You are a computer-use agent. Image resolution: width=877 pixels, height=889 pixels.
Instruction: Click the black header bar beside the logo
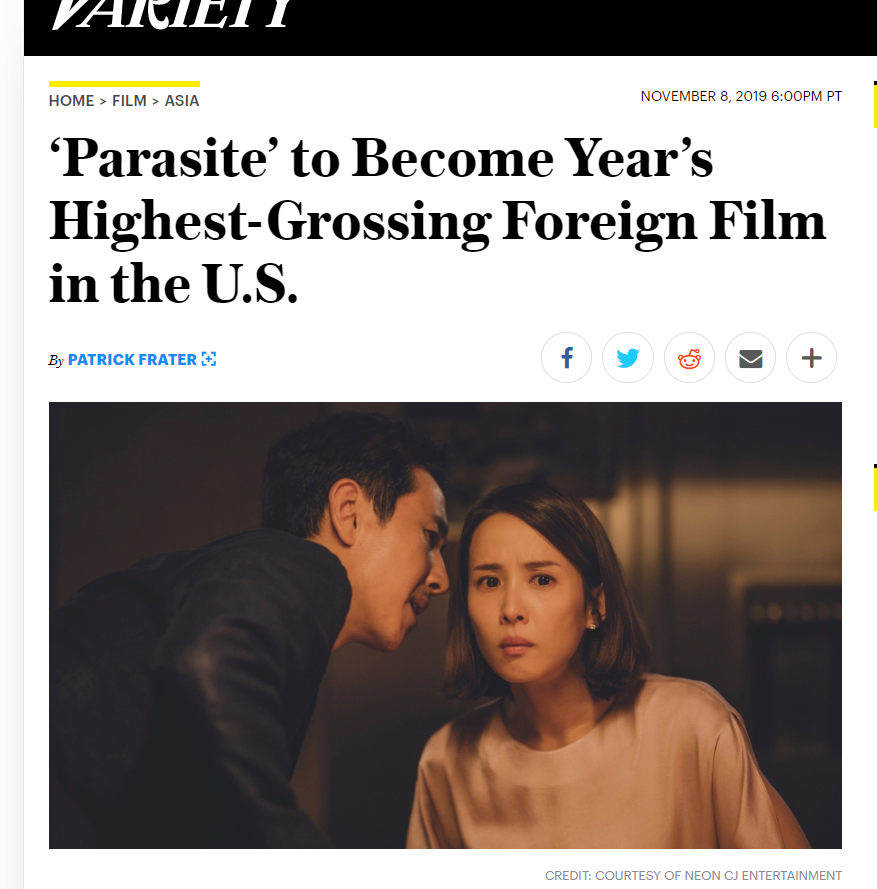(584, 27)
